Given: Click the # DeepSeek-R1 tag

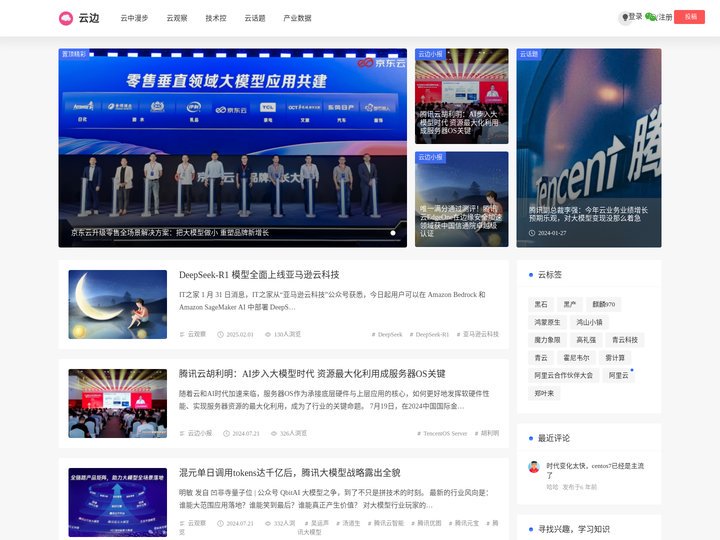Looking at the screenshot, I should (429, 334).
